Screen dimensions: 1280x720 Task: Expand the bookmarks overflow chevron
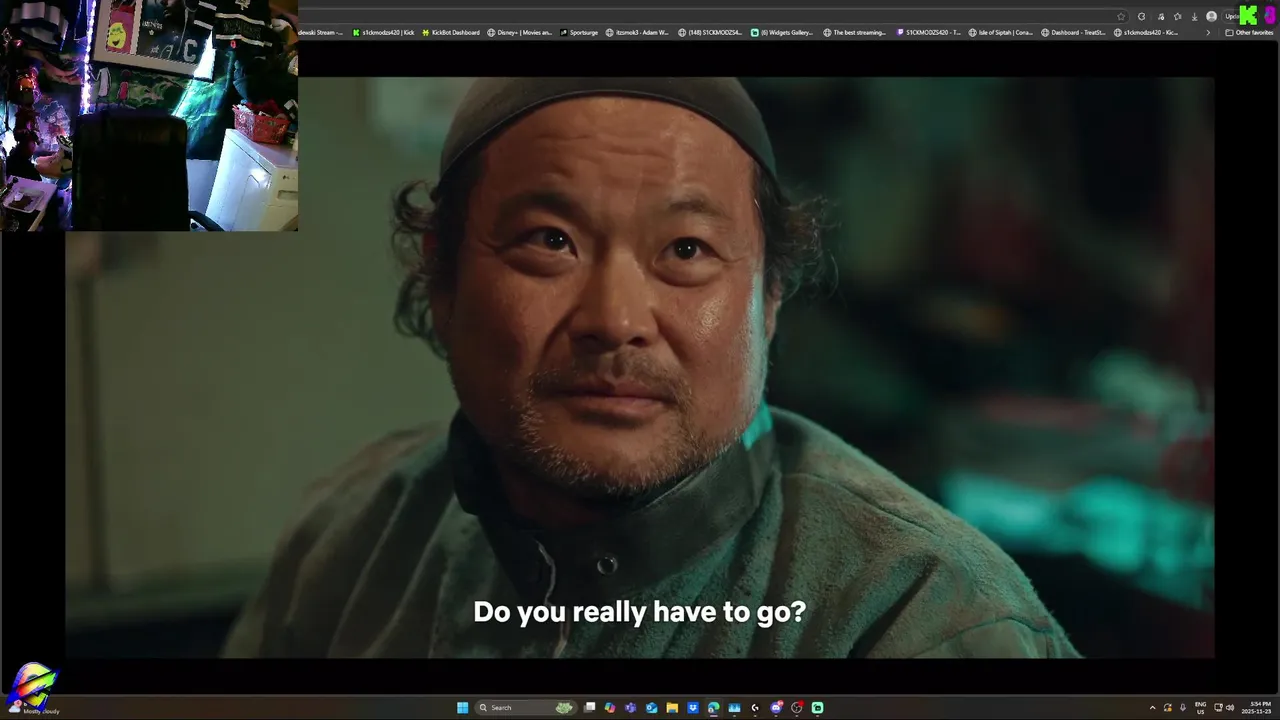[1208, 32]
